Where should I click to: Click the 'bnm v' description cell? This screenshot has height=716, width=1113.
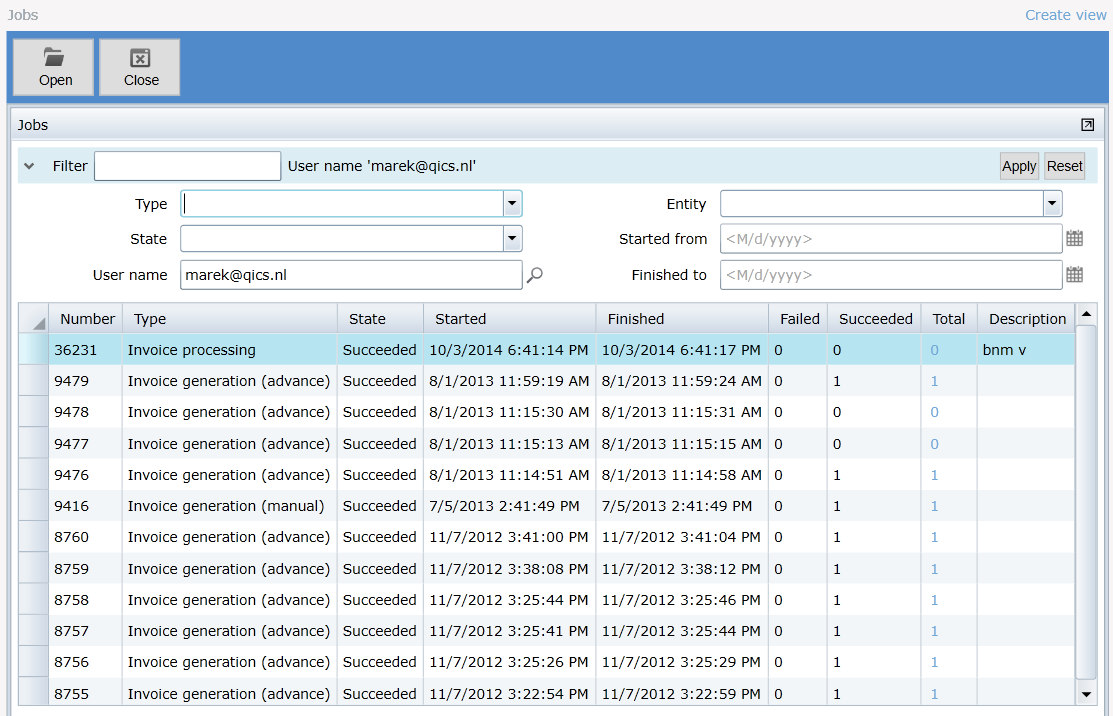click(1026, 350)
